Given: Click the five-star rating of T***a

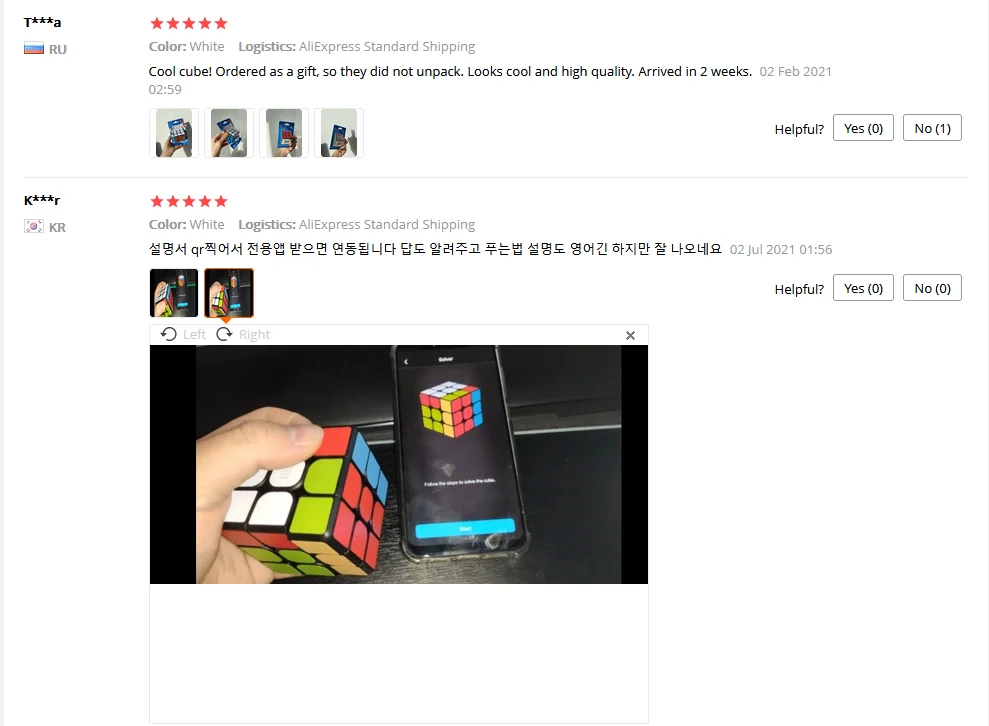Looking at the screenshot, I should [189, 23].
